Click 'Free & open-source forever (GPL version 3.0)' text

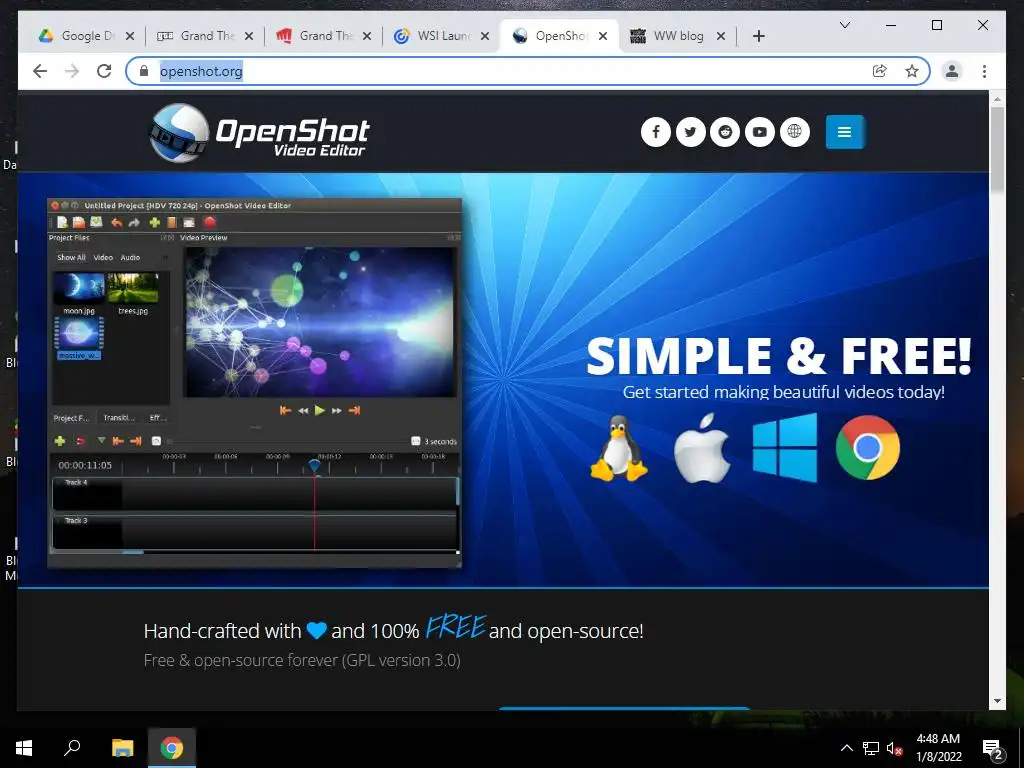pos(302,660)
